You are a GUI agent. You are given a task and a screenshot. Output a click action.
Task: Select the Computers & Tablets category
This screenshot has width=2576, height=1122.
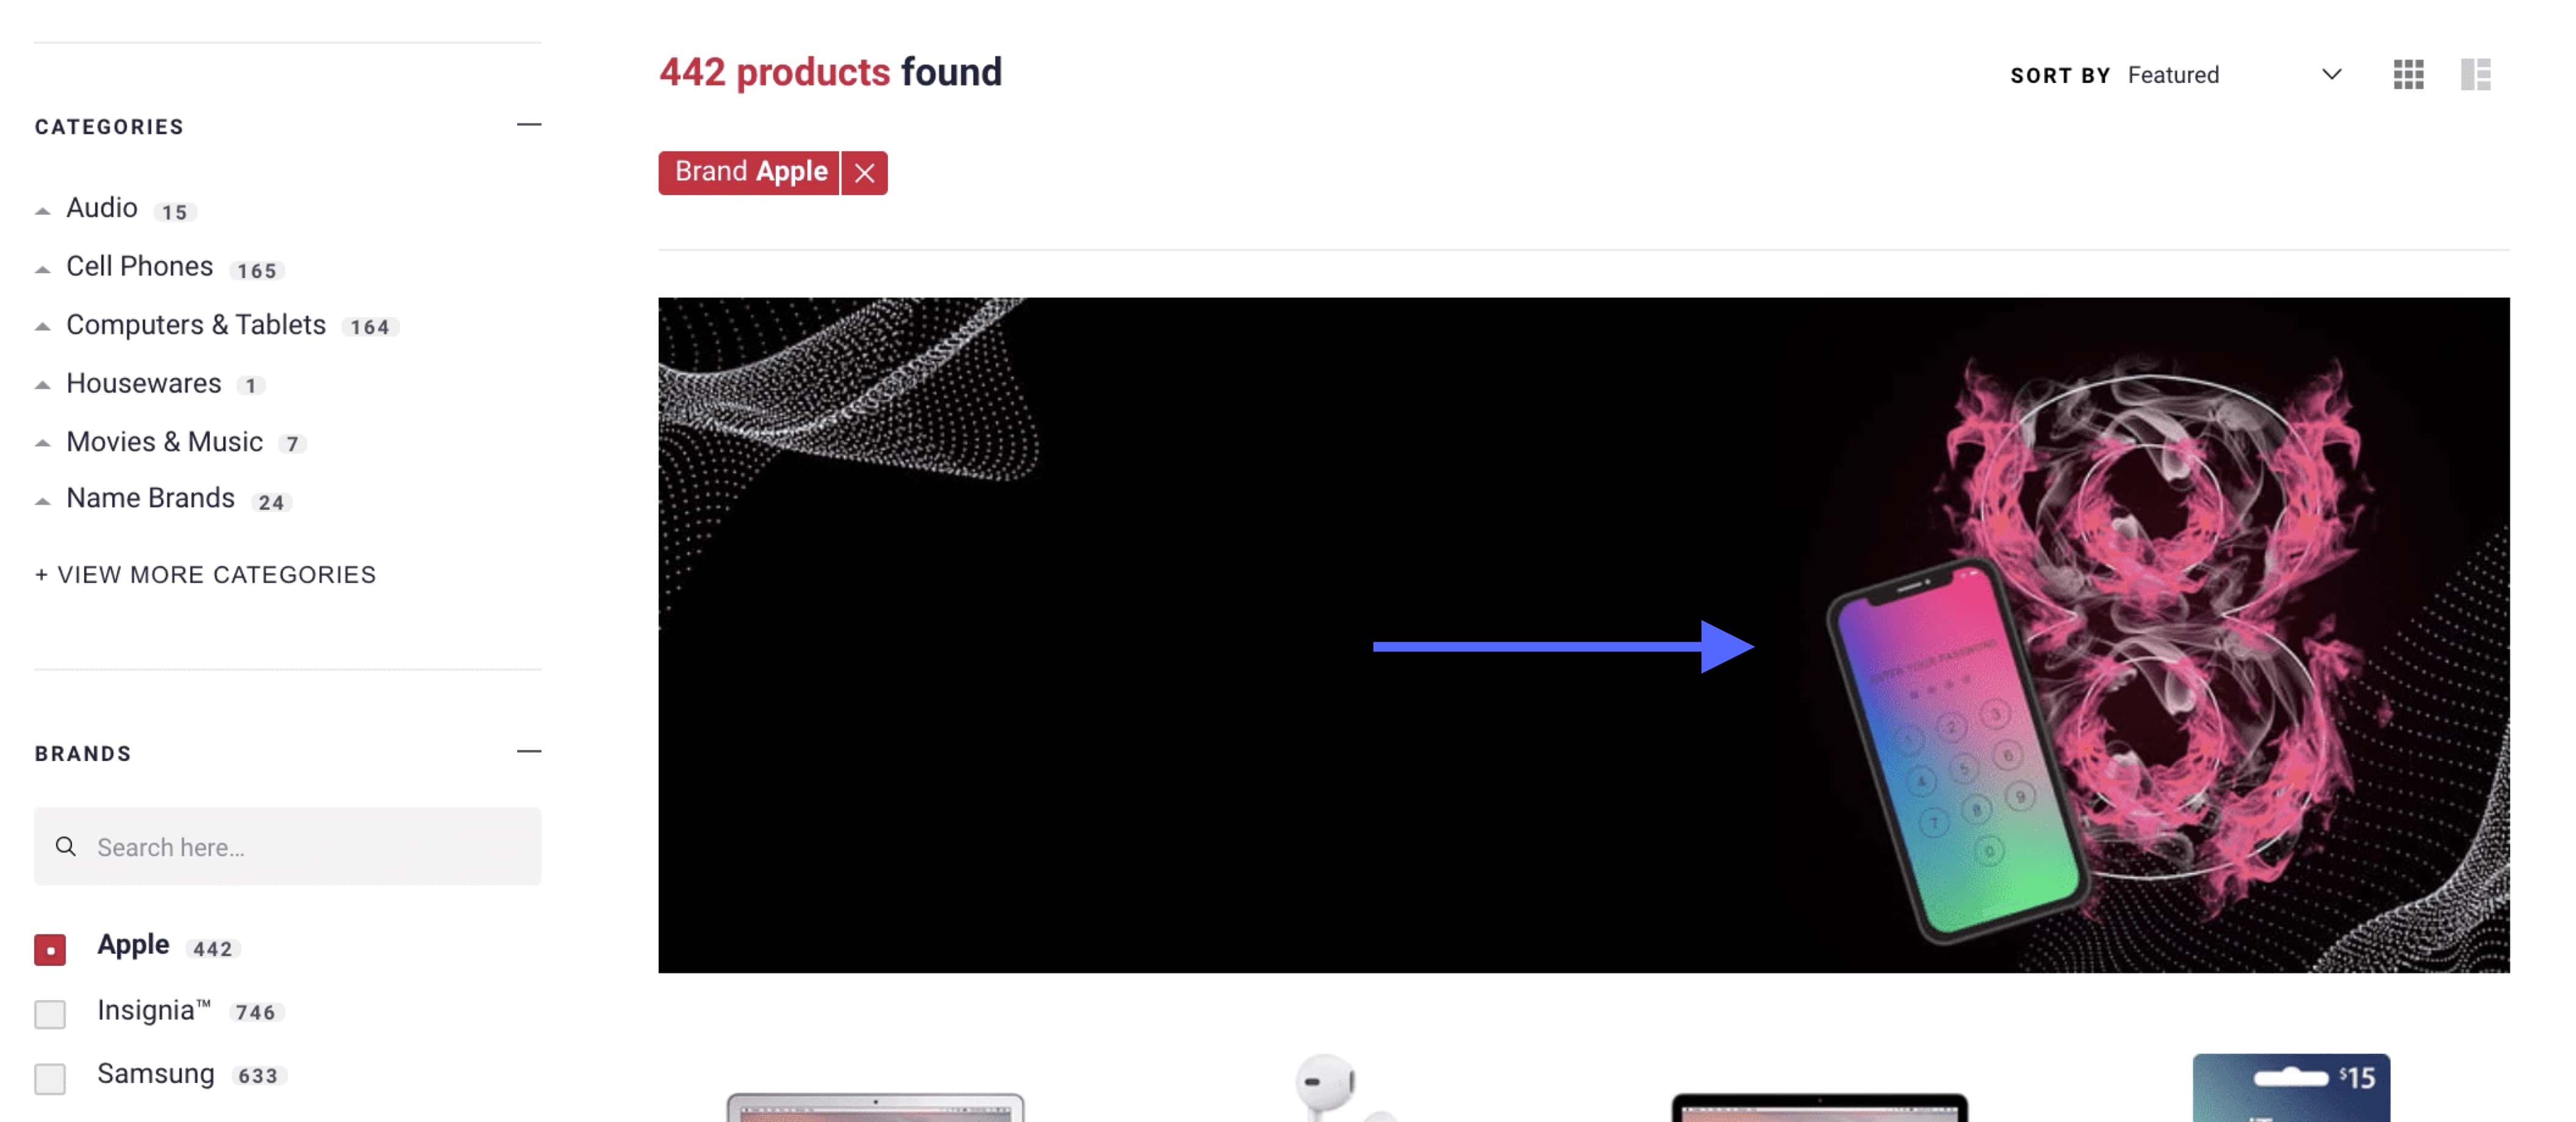tap(196, 324)
